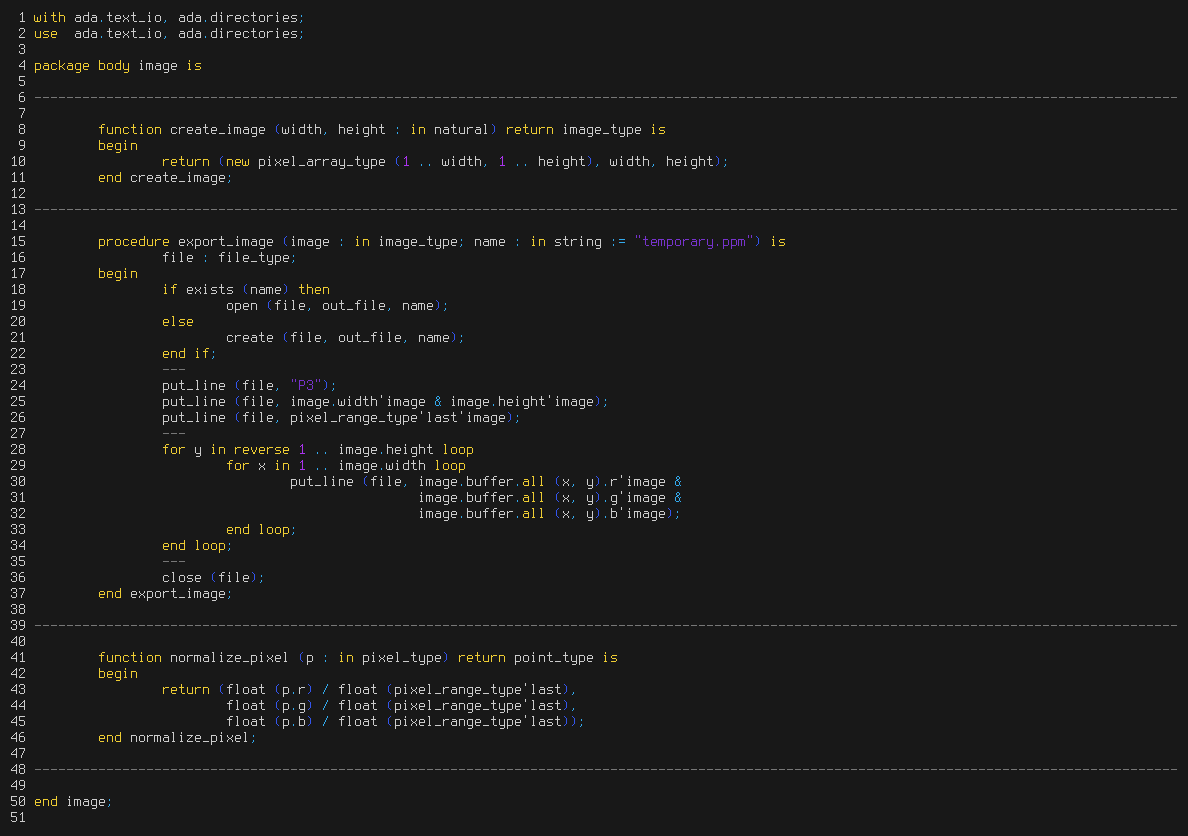This screenshot has width=1188, height=836.
Task: Click 'end loop;' on line 33
Action: point(261,530)
